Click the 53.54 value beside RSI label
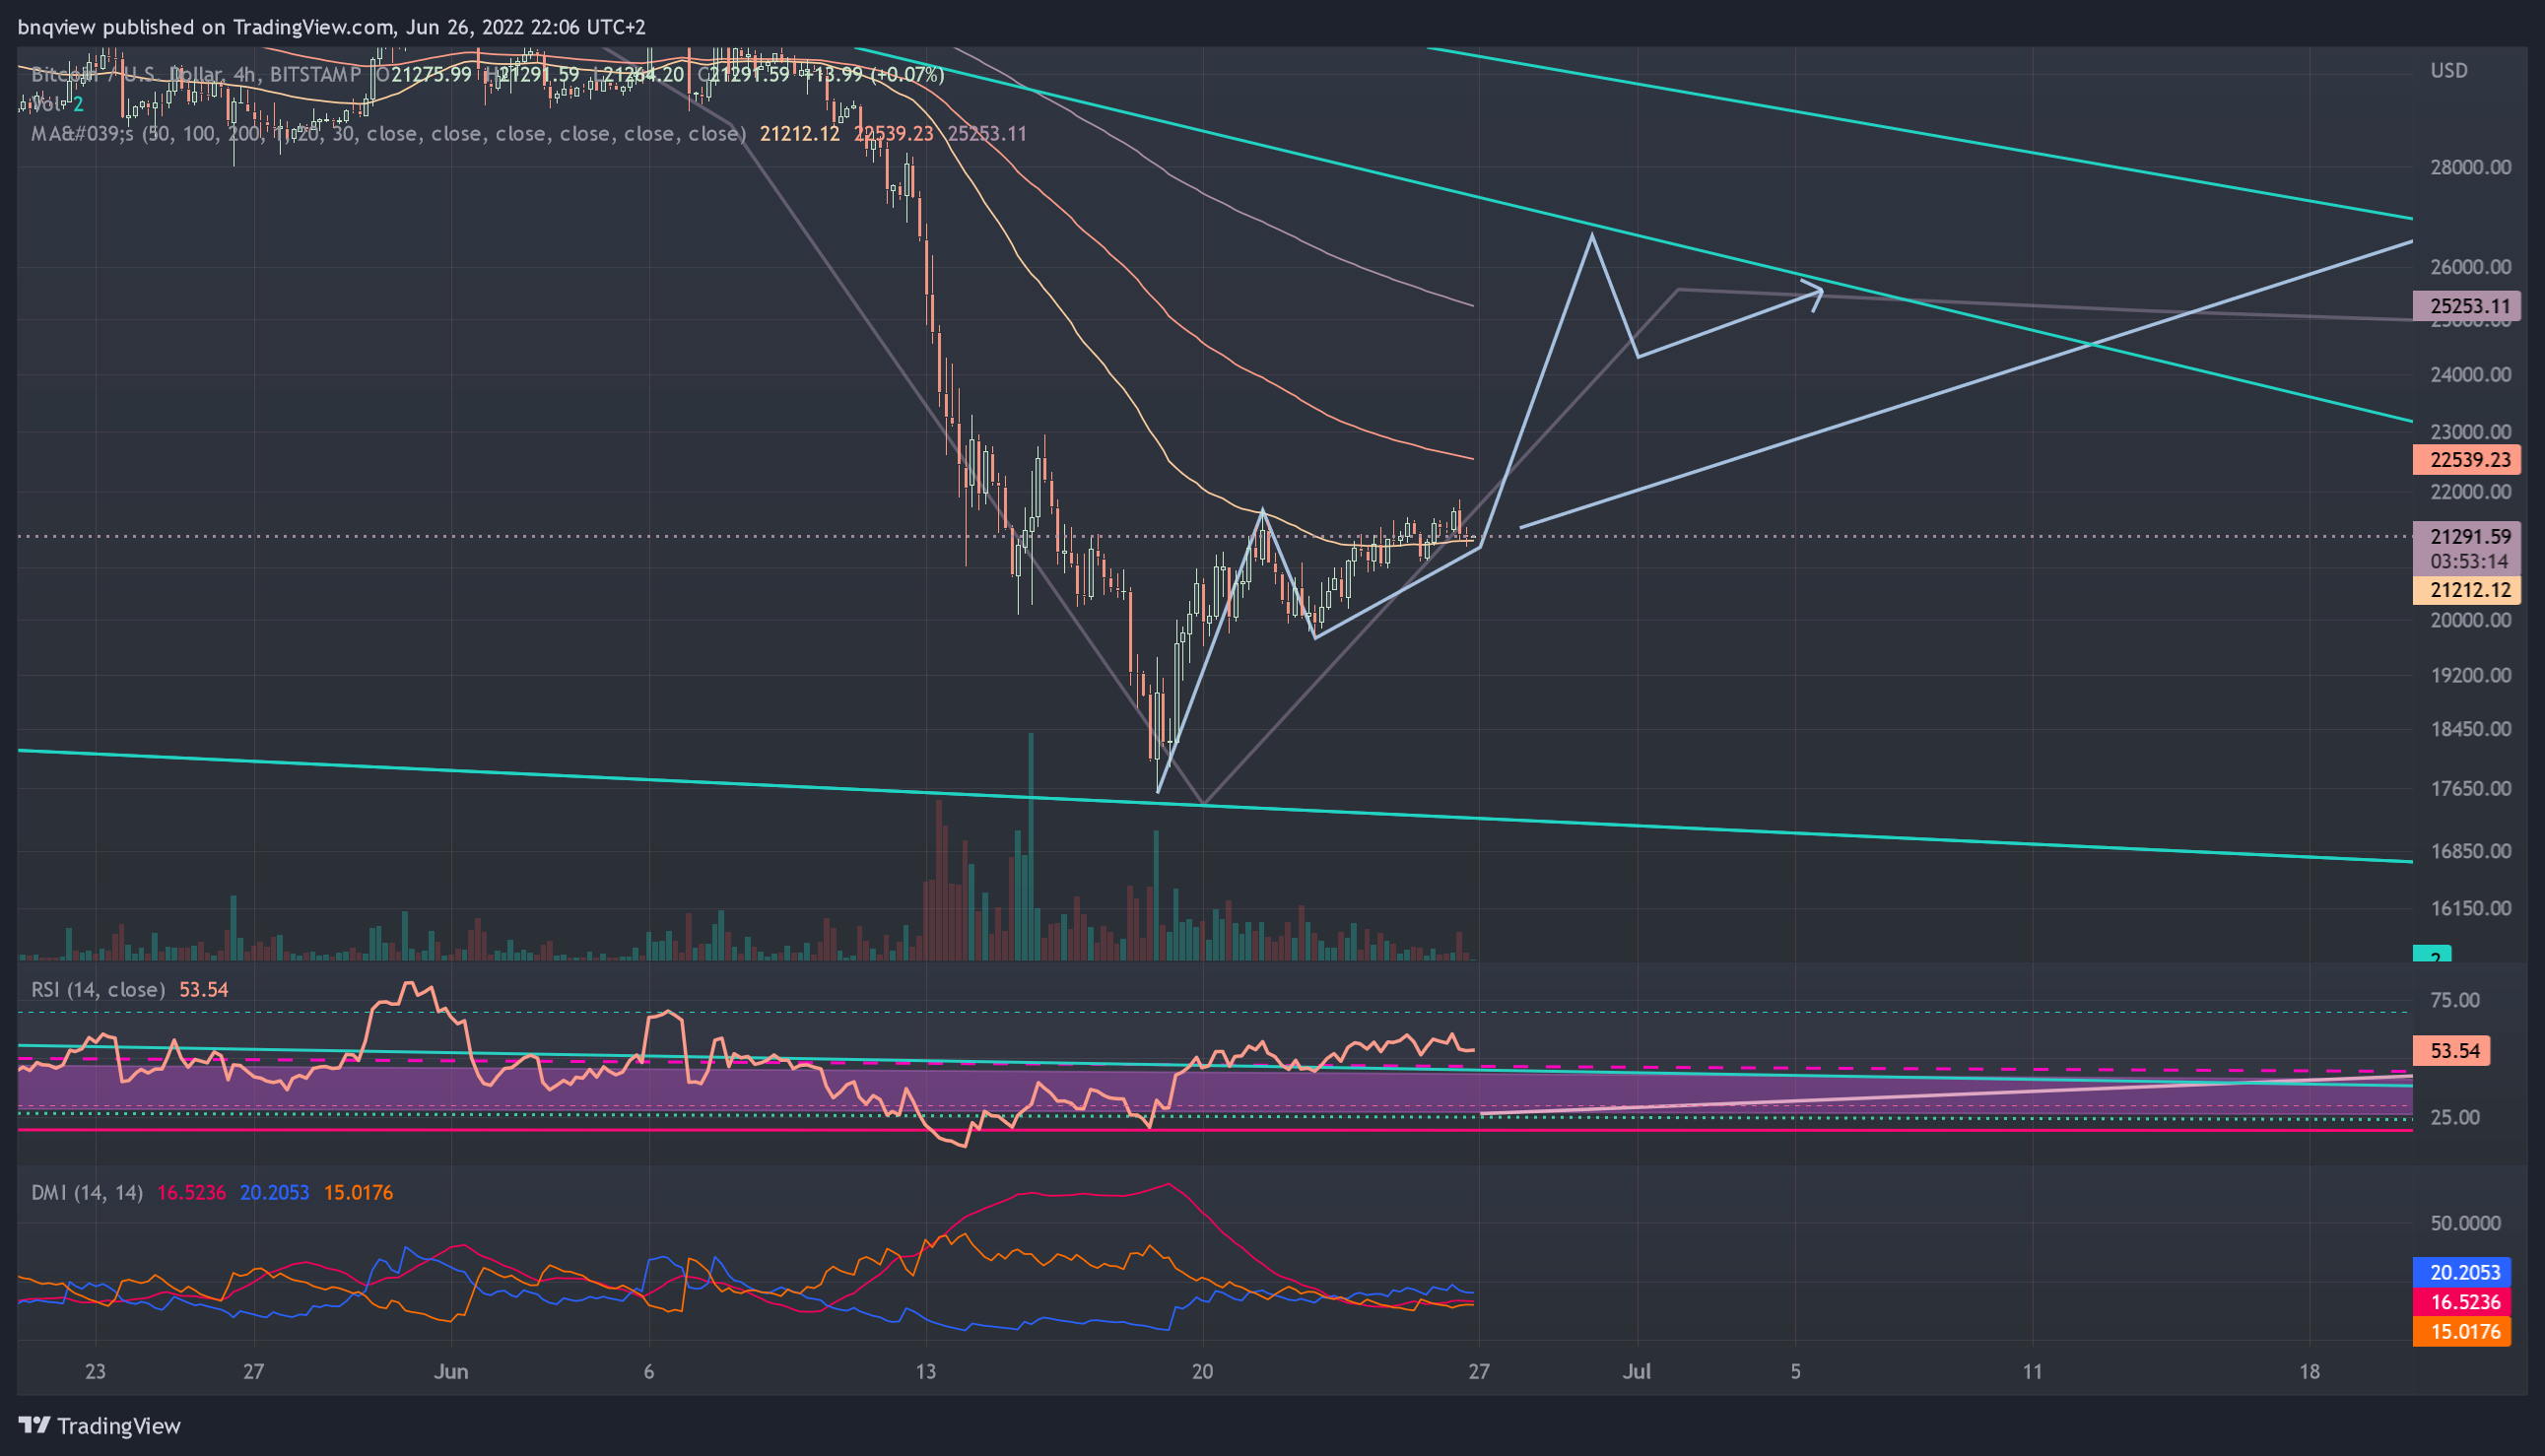 tap(204, 989)
